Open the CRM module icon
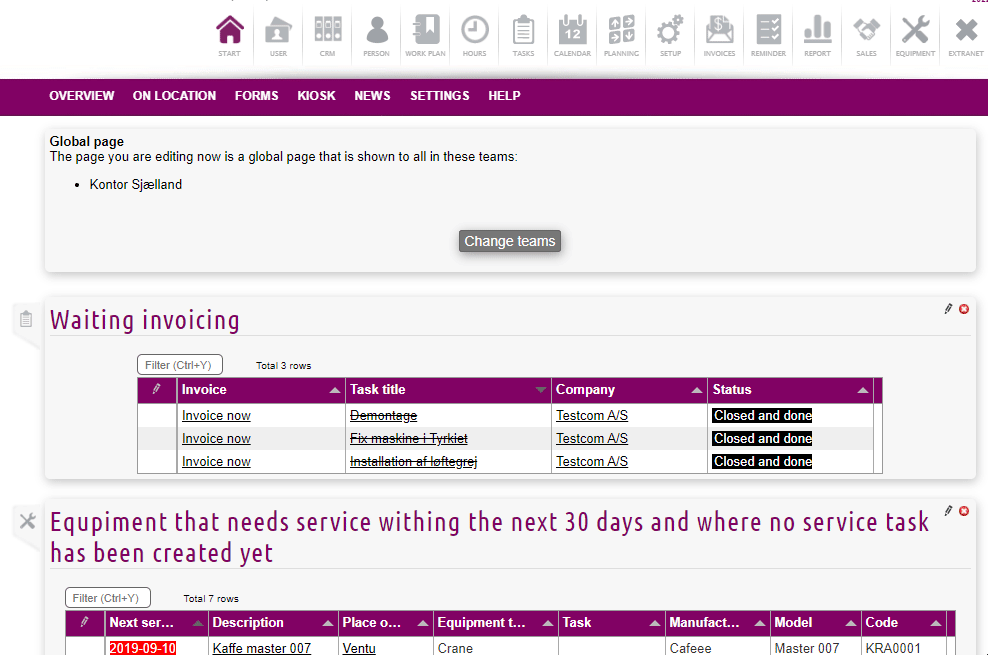The image size is (988, 655). tap(327, 35)
